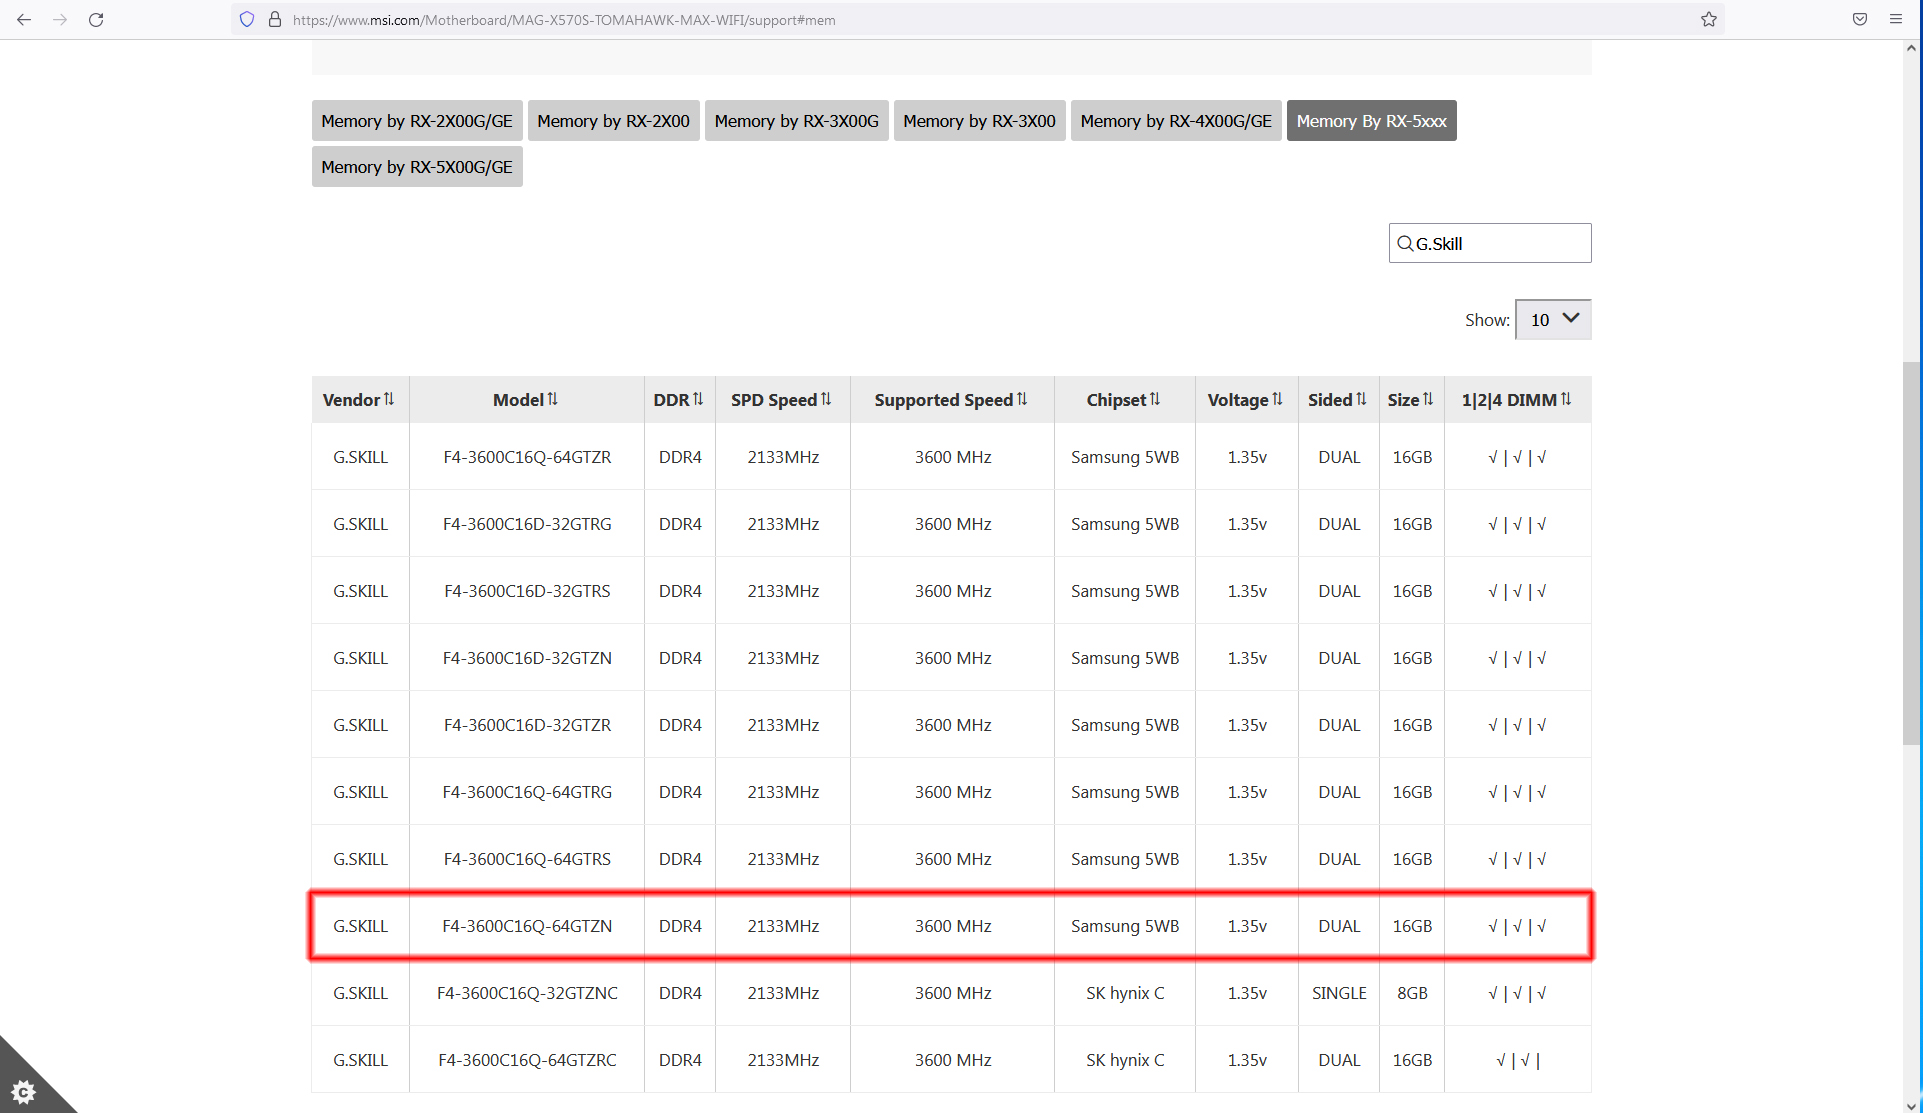Open the Memory by RX-2X00G/GE list
The width and height of the screenshot is (1923, 1113).
[x=417, y=121]
